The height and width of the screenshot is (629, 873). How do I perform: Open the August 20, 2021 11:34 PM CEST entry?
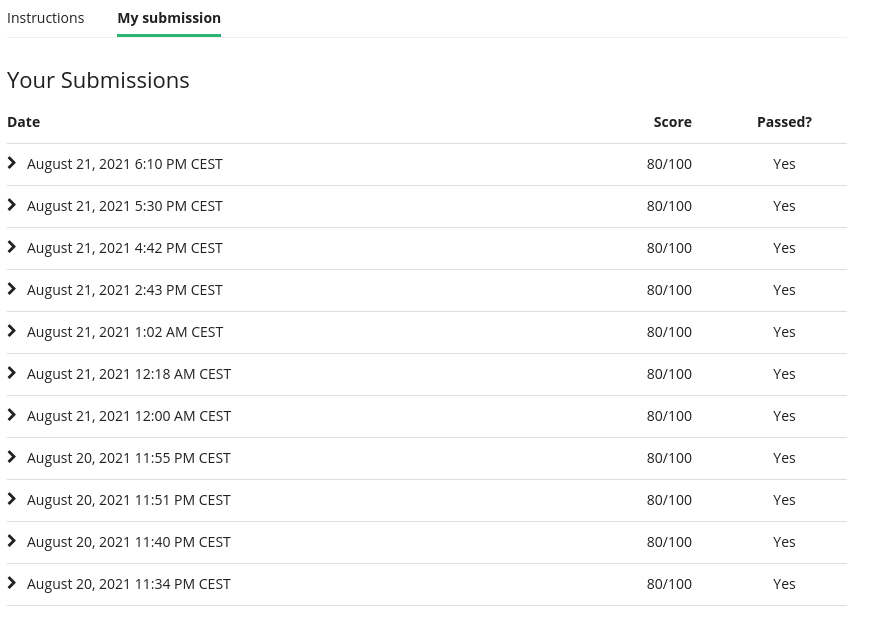click(427, 584)
